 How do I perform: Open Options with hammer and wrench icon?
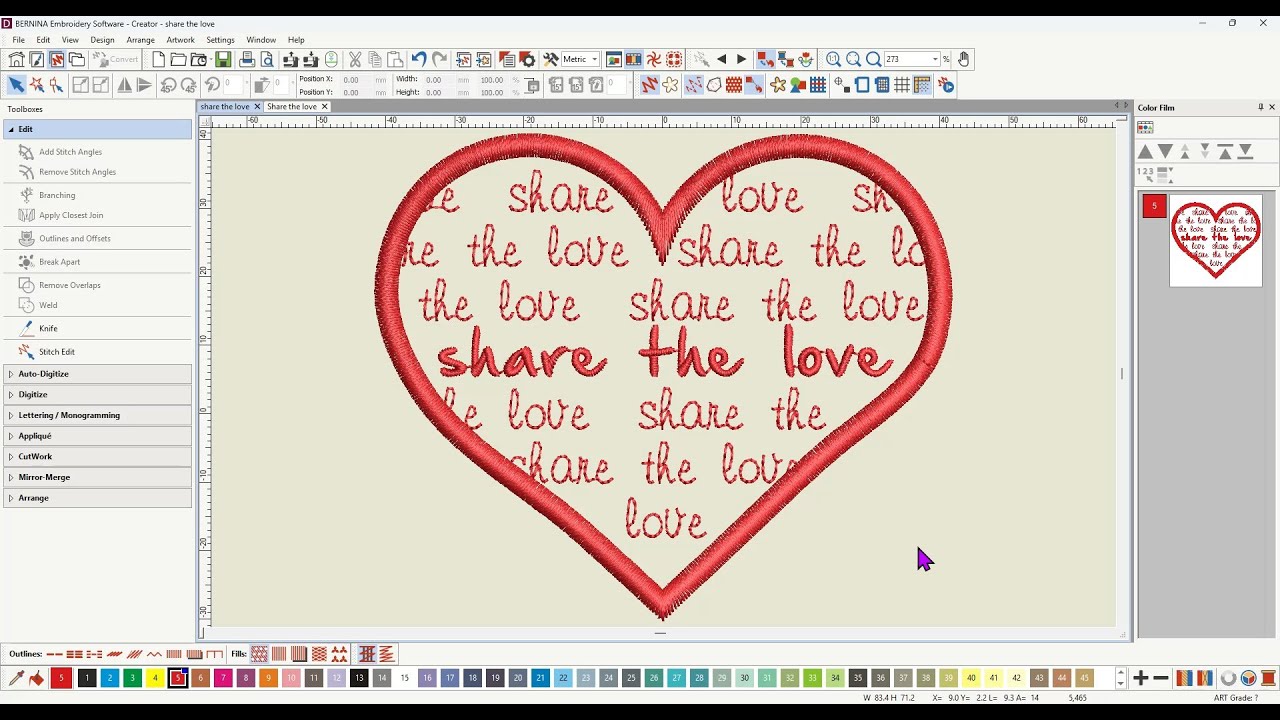550,59
